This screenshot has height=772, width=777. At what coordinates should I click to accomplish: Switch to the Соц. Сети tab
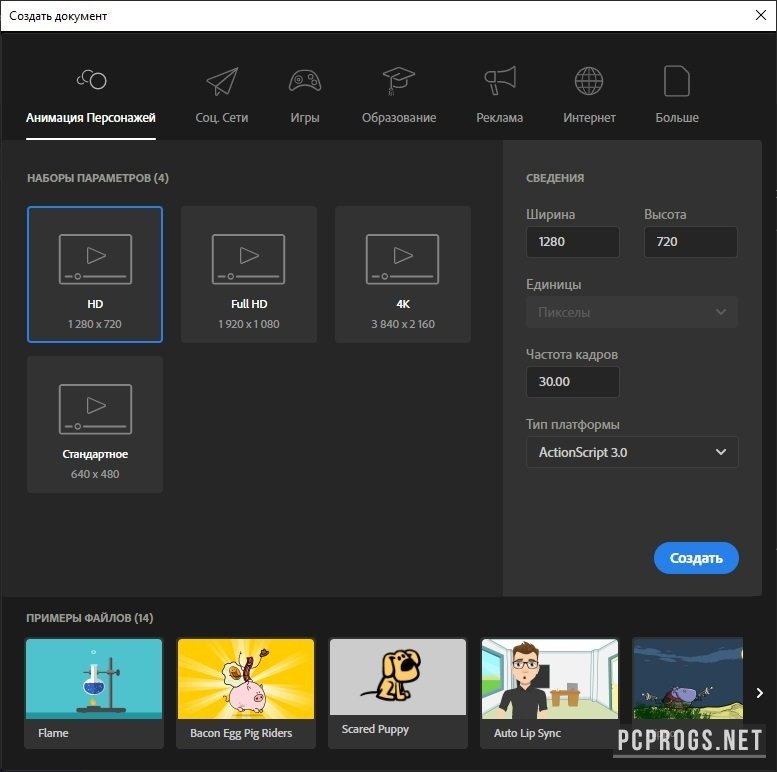coord(222,118)
